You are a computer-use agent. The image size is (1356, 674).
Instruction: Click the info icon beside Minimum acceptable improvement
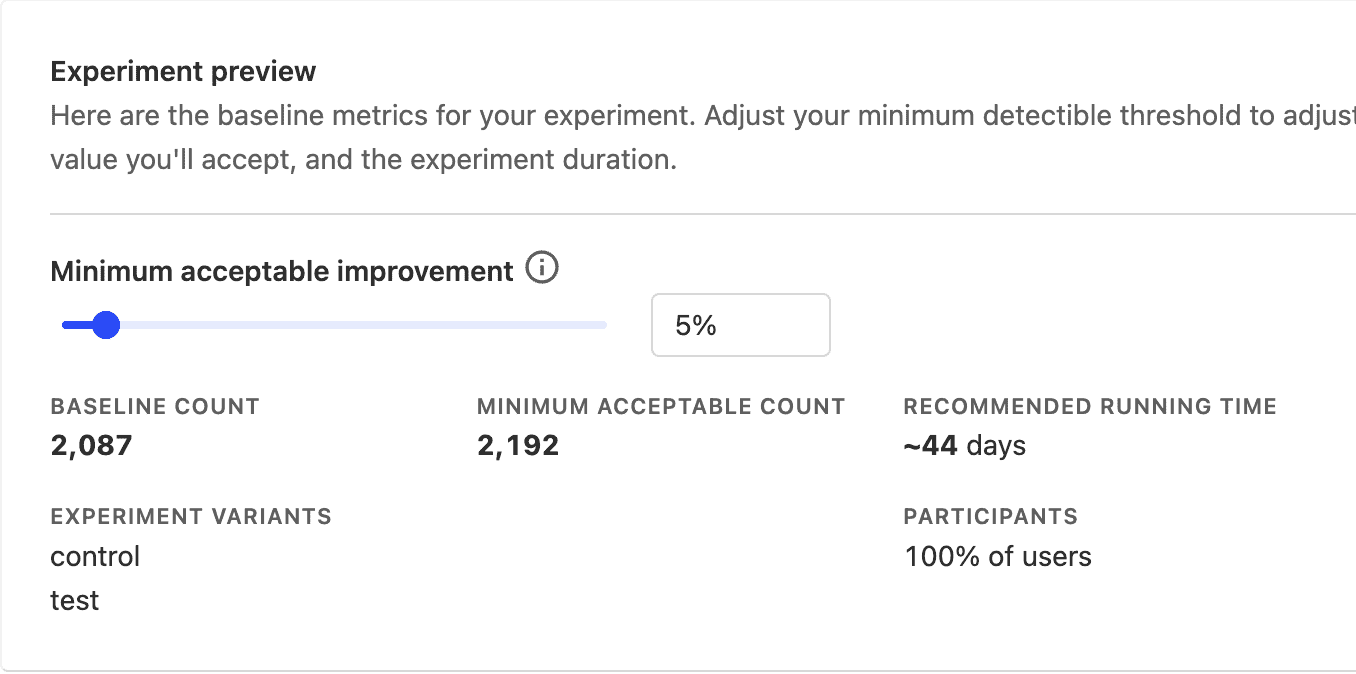(541, 269)
